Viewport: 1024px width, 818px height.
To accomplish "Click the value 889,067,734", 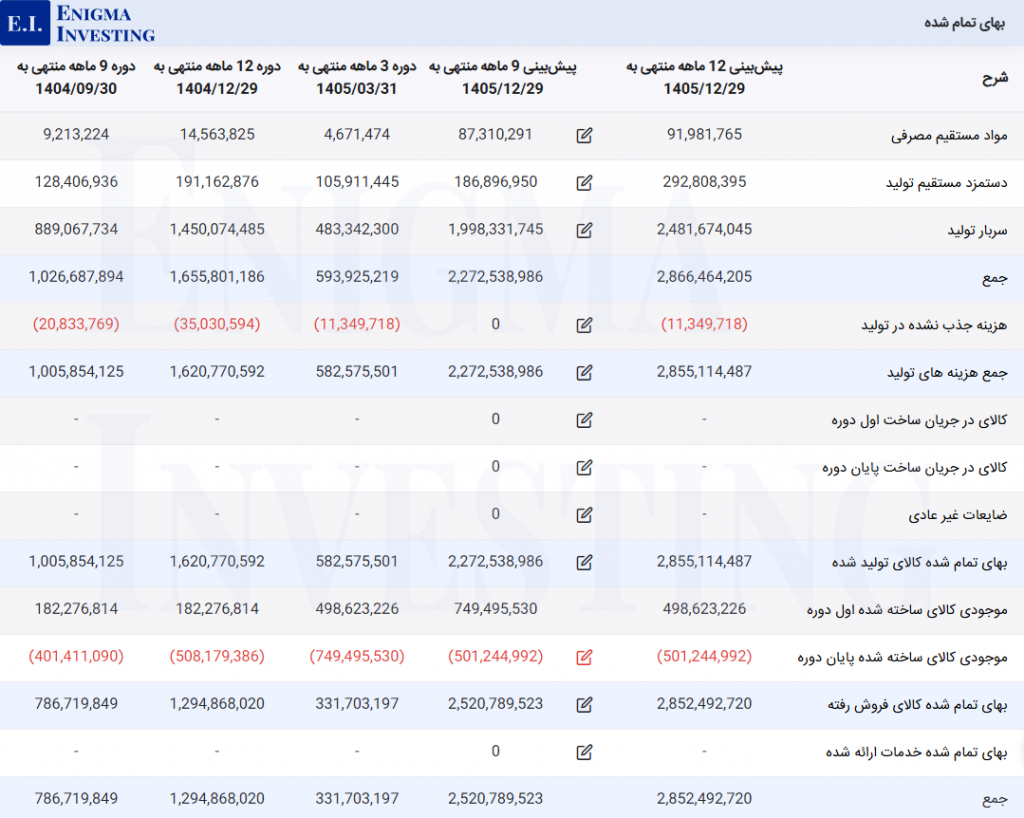I will [x=76, y=229].
